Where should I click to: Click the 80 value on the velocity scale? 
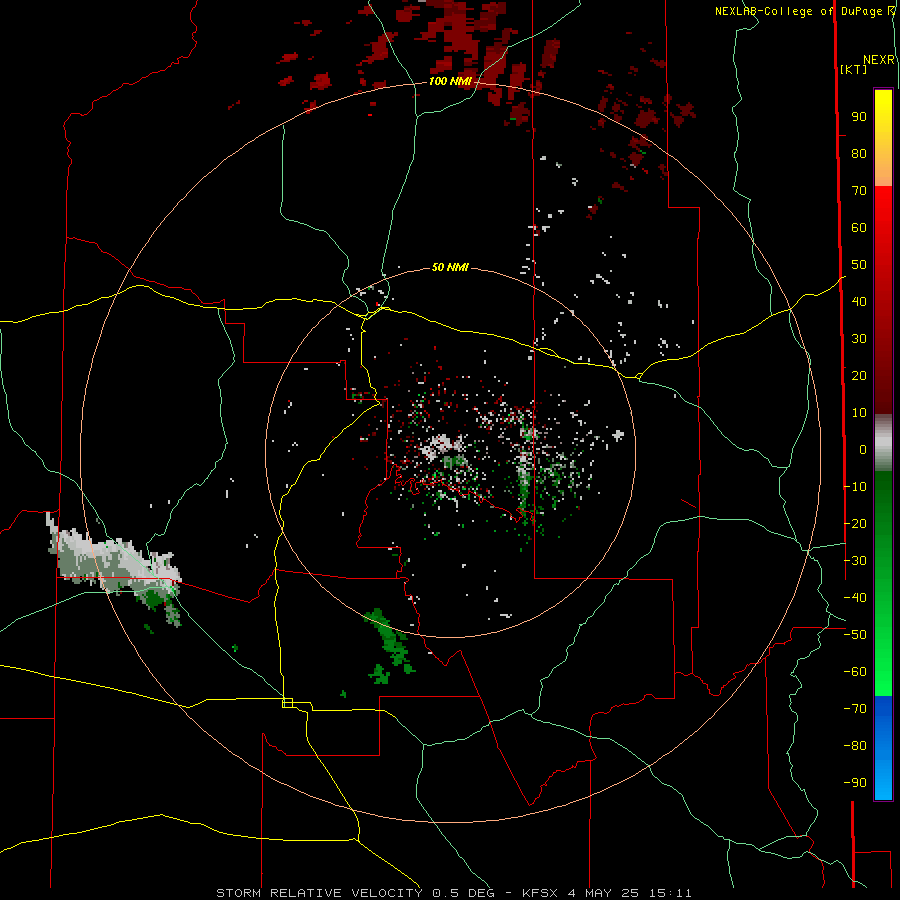tap(859, 154)
